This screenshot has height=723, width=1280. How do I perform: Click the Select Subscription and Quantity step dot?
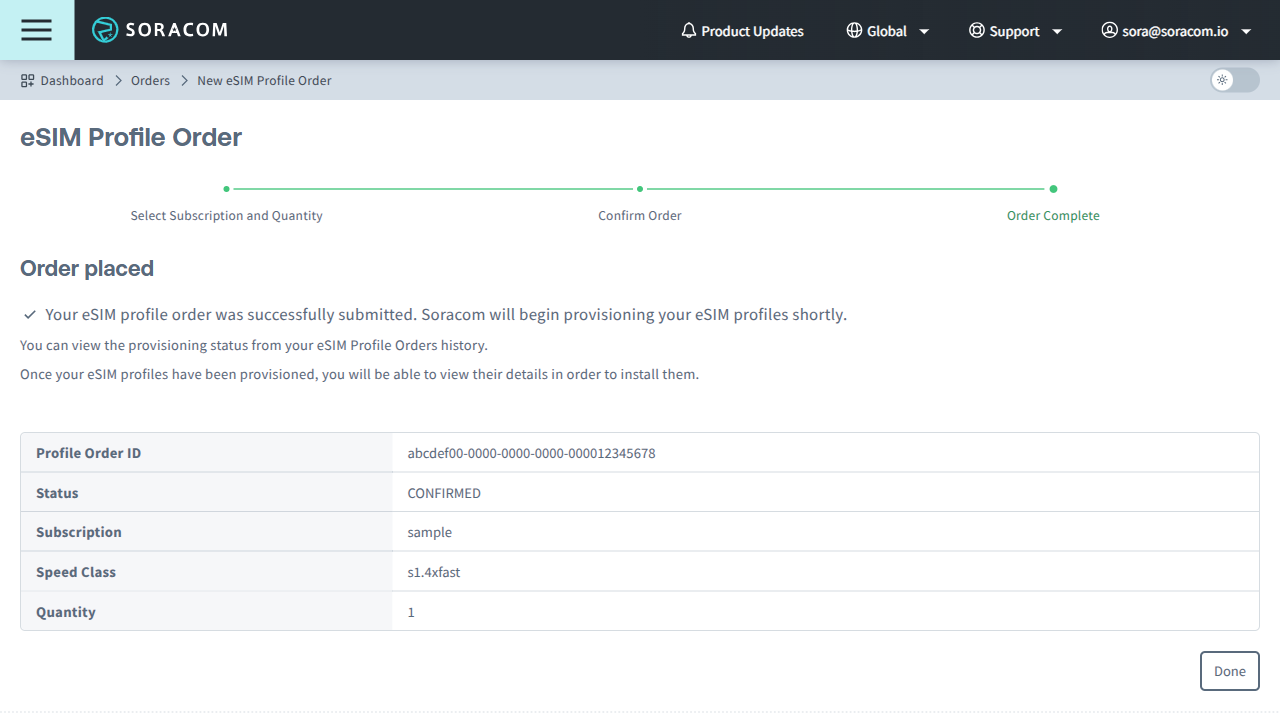(x=226, y=188)
